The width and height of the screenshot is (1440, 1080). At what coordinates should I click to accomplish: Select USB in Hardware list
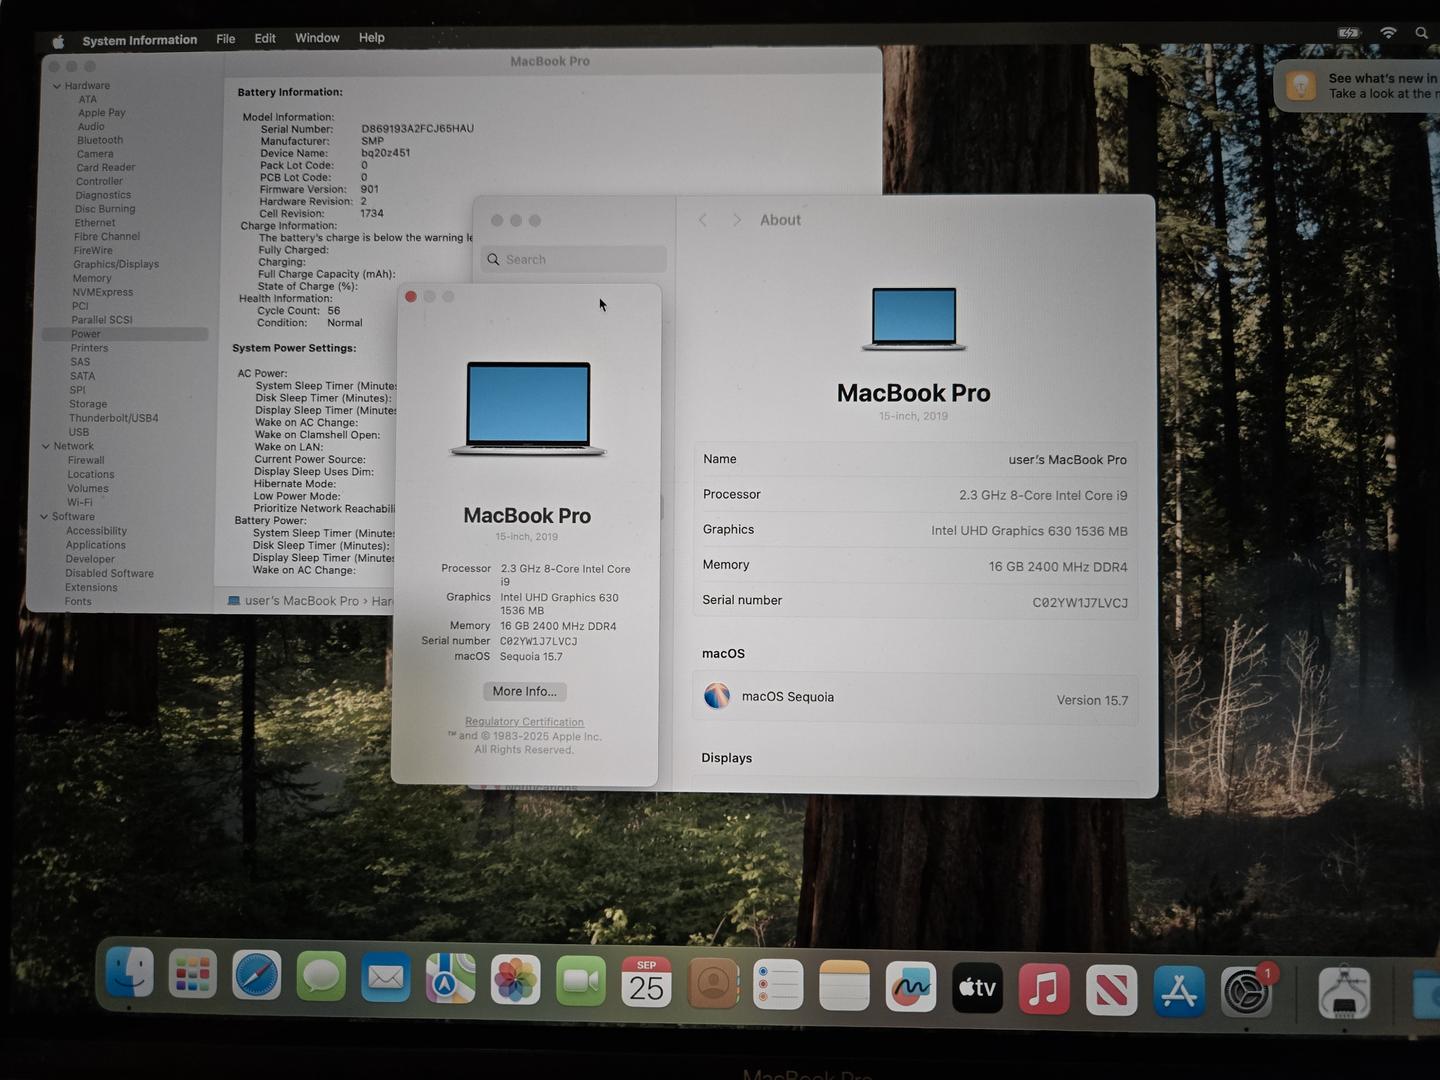point(79,432)
